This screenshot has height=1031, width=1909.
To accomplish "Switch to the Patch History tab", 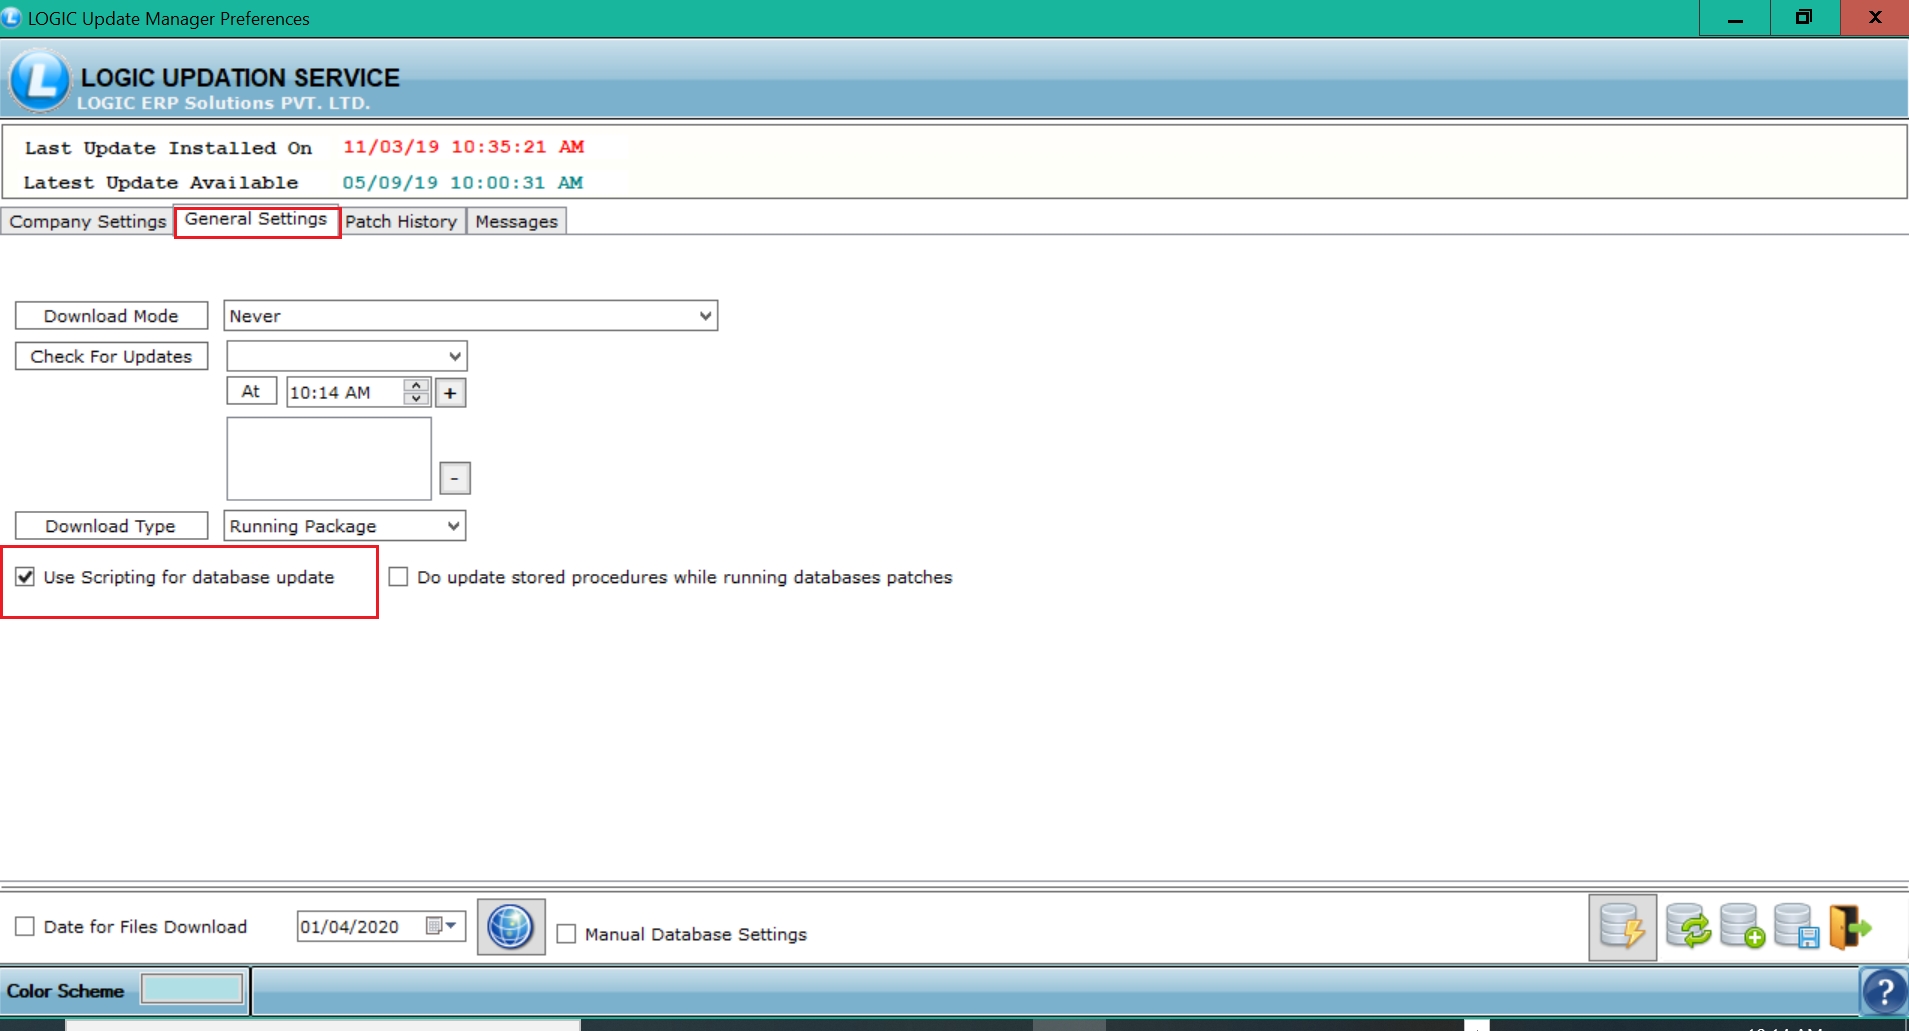I will point(401,222).
